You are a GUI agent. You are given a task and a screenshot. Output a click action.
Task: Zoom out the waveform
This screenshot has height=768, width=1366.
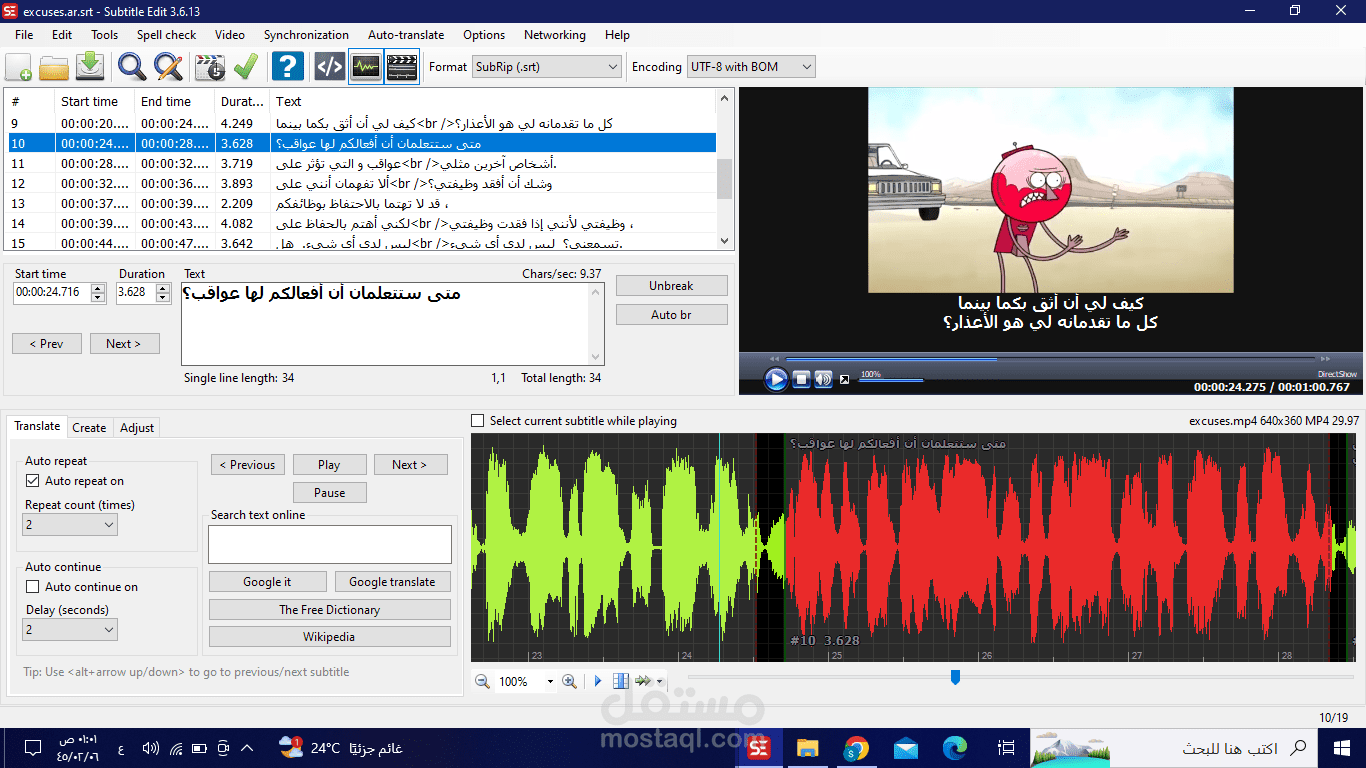pos(482,681)
